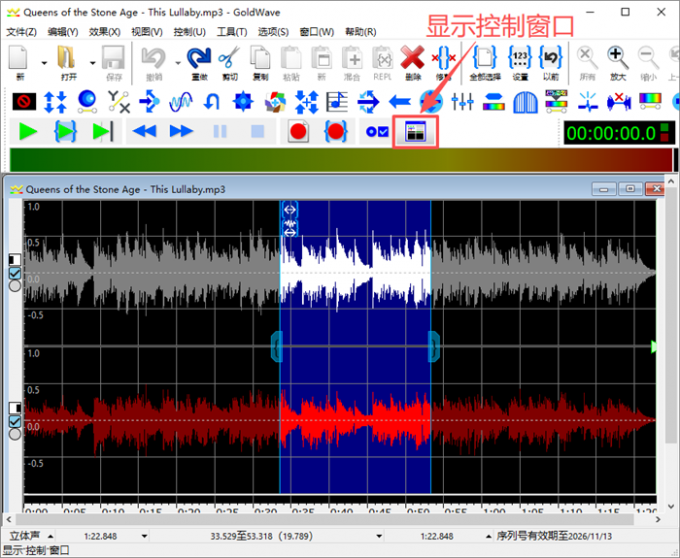This screenshot has height=558, width=680.
Task: Record into selection with bracketed red button
Action: [x=336, y=131]
